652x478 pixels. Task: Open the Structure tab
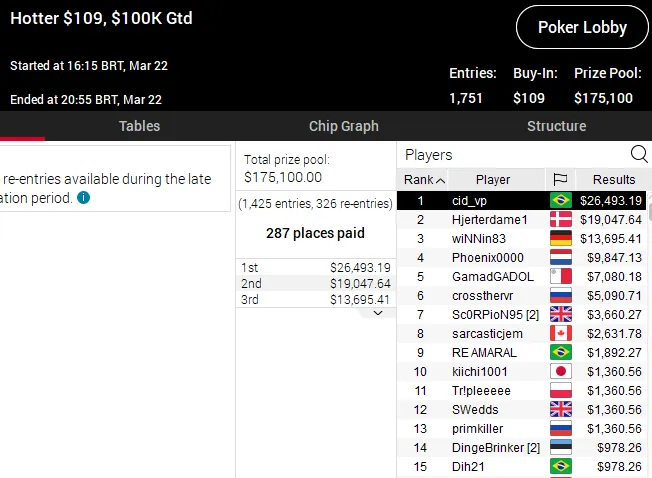pos(556,126)
